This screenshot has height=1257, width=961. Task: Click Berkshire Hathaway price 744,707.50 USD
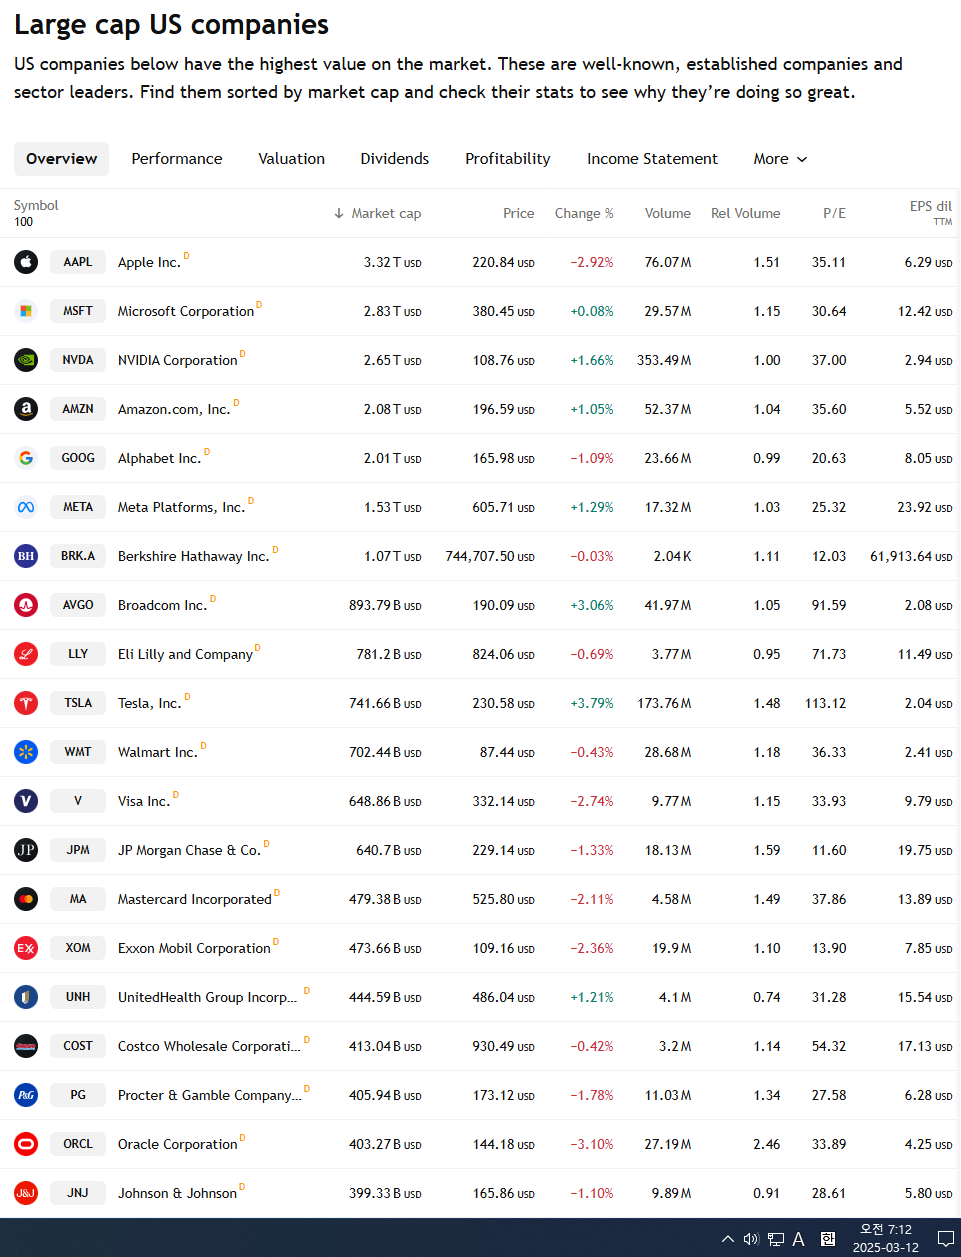click(490, 556)
